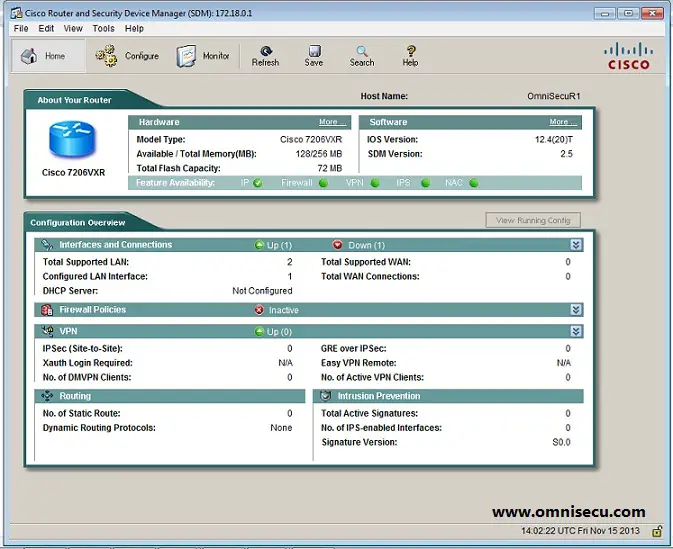Image resolution: width=673 pixels, height=549 pixels.
Task: Click the Software More link
Action: [x=563, y=122]
